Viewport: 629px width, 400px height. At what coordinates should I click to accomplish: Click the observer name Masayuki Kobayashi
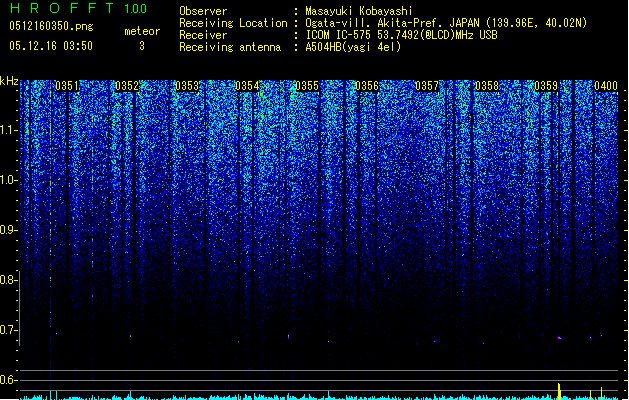click(358, 11)
